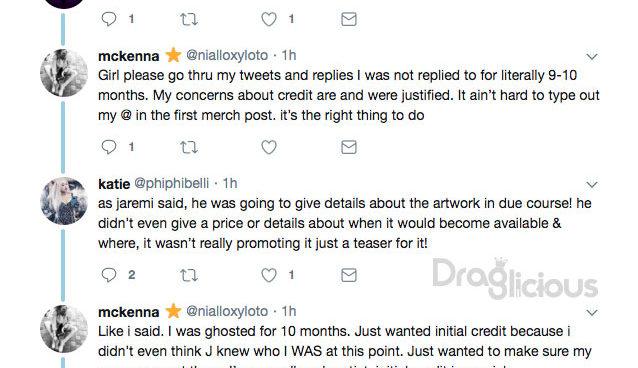Send mckenna's credit tweet via direct message
Viewport: 638px width, 368px height.
[x=349, y=147]
